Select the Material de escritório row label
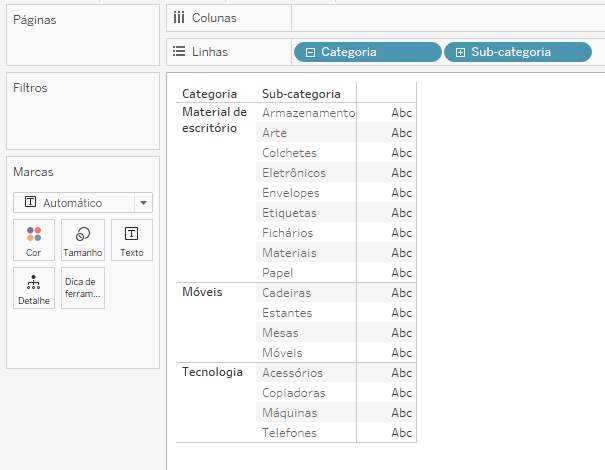Image resolution: width=605 pixels, height=470 pixels. tap(214, 120)
